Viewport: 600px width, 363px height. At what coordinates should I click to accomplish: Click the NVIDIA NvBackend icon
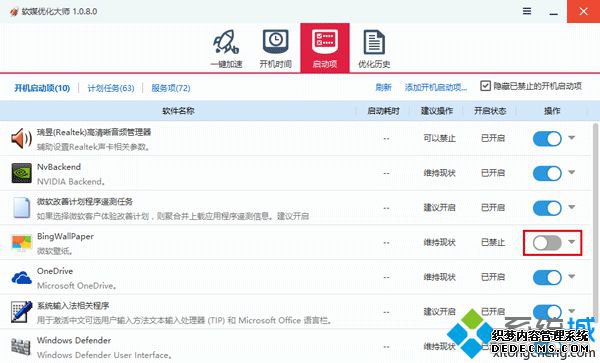(x=21, y=173)
